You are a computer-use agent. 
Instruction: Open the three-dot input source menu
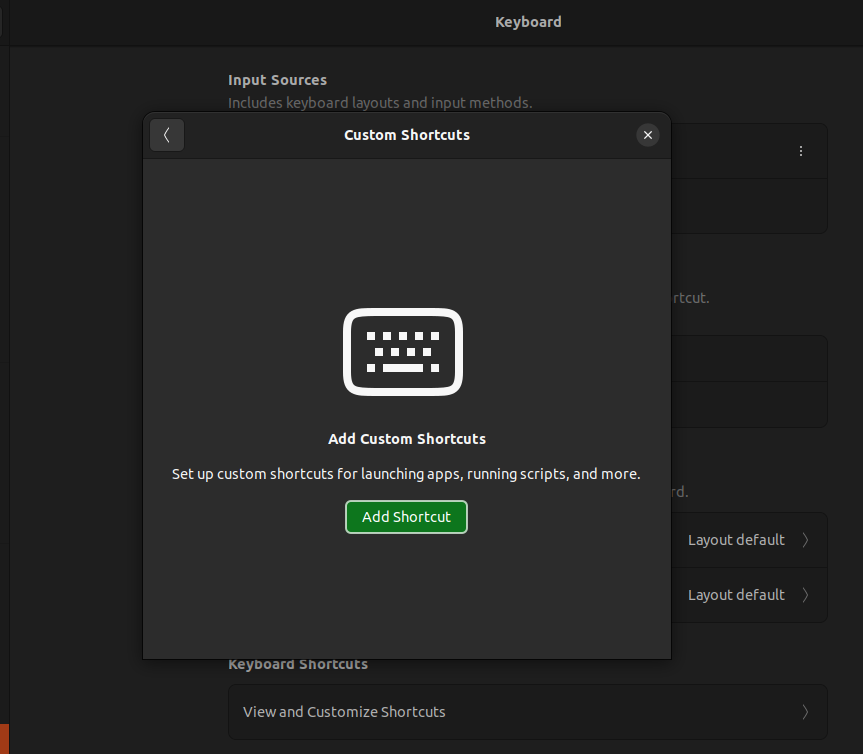(800, 151)
